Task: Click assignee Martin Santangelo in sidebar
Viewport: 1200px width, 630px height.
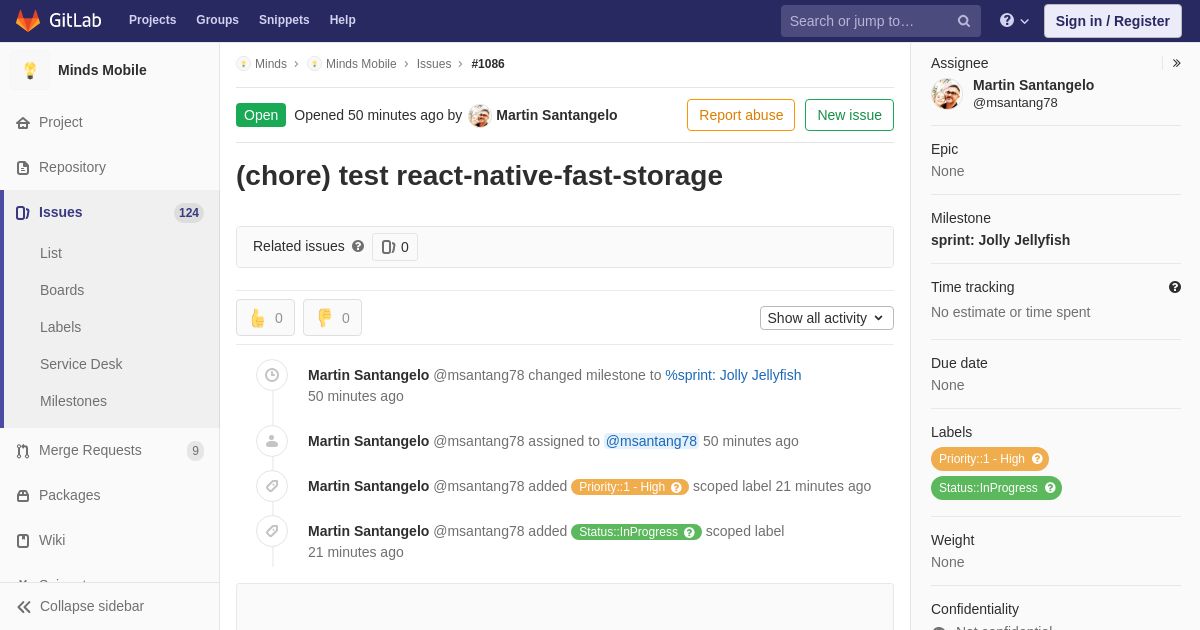Action: 1033,85
